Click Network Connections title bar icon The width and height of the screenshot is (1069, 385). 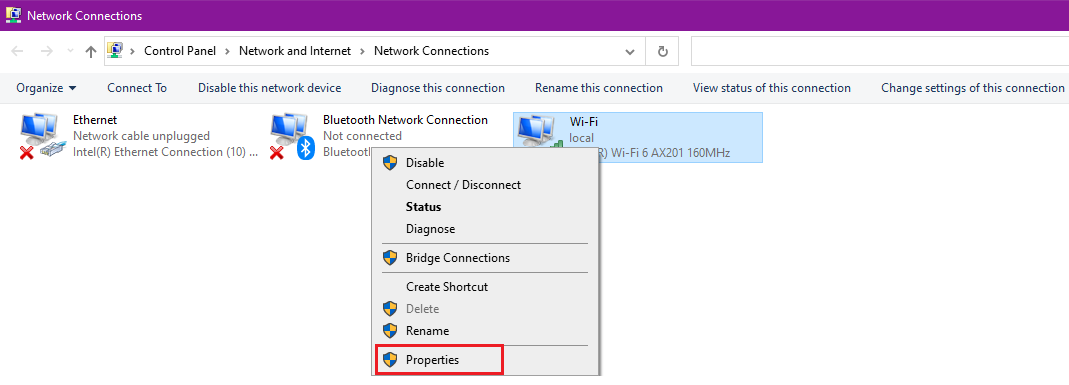coord(13,14)
